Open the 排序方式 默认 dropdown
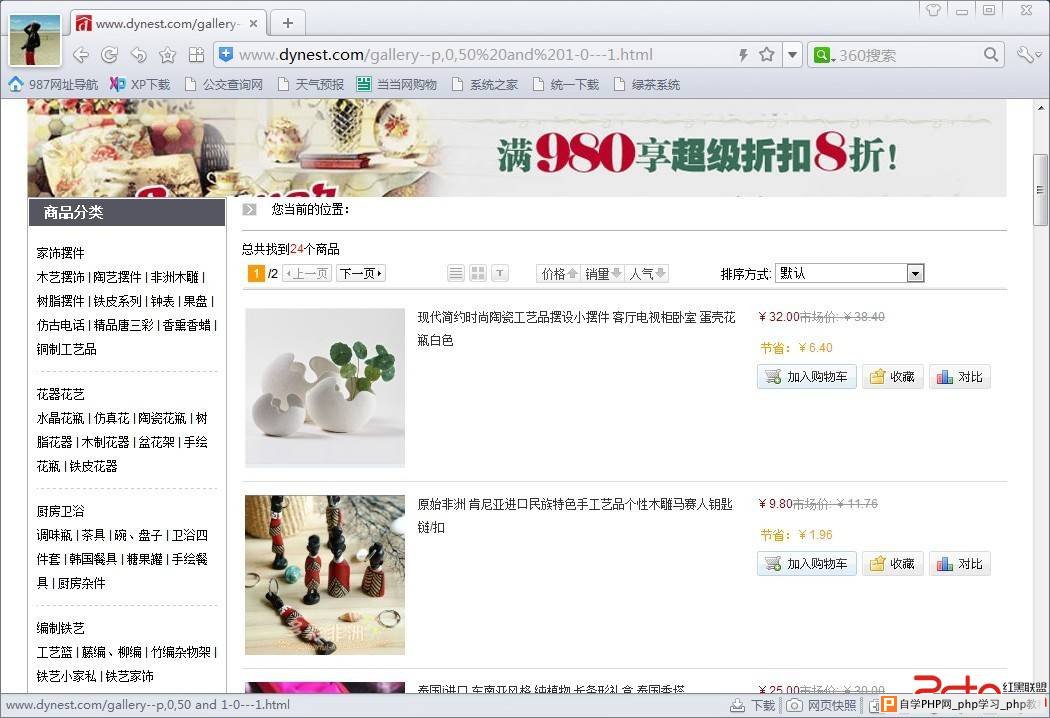This screenshot has height=718, width=1050. [849, 273]
